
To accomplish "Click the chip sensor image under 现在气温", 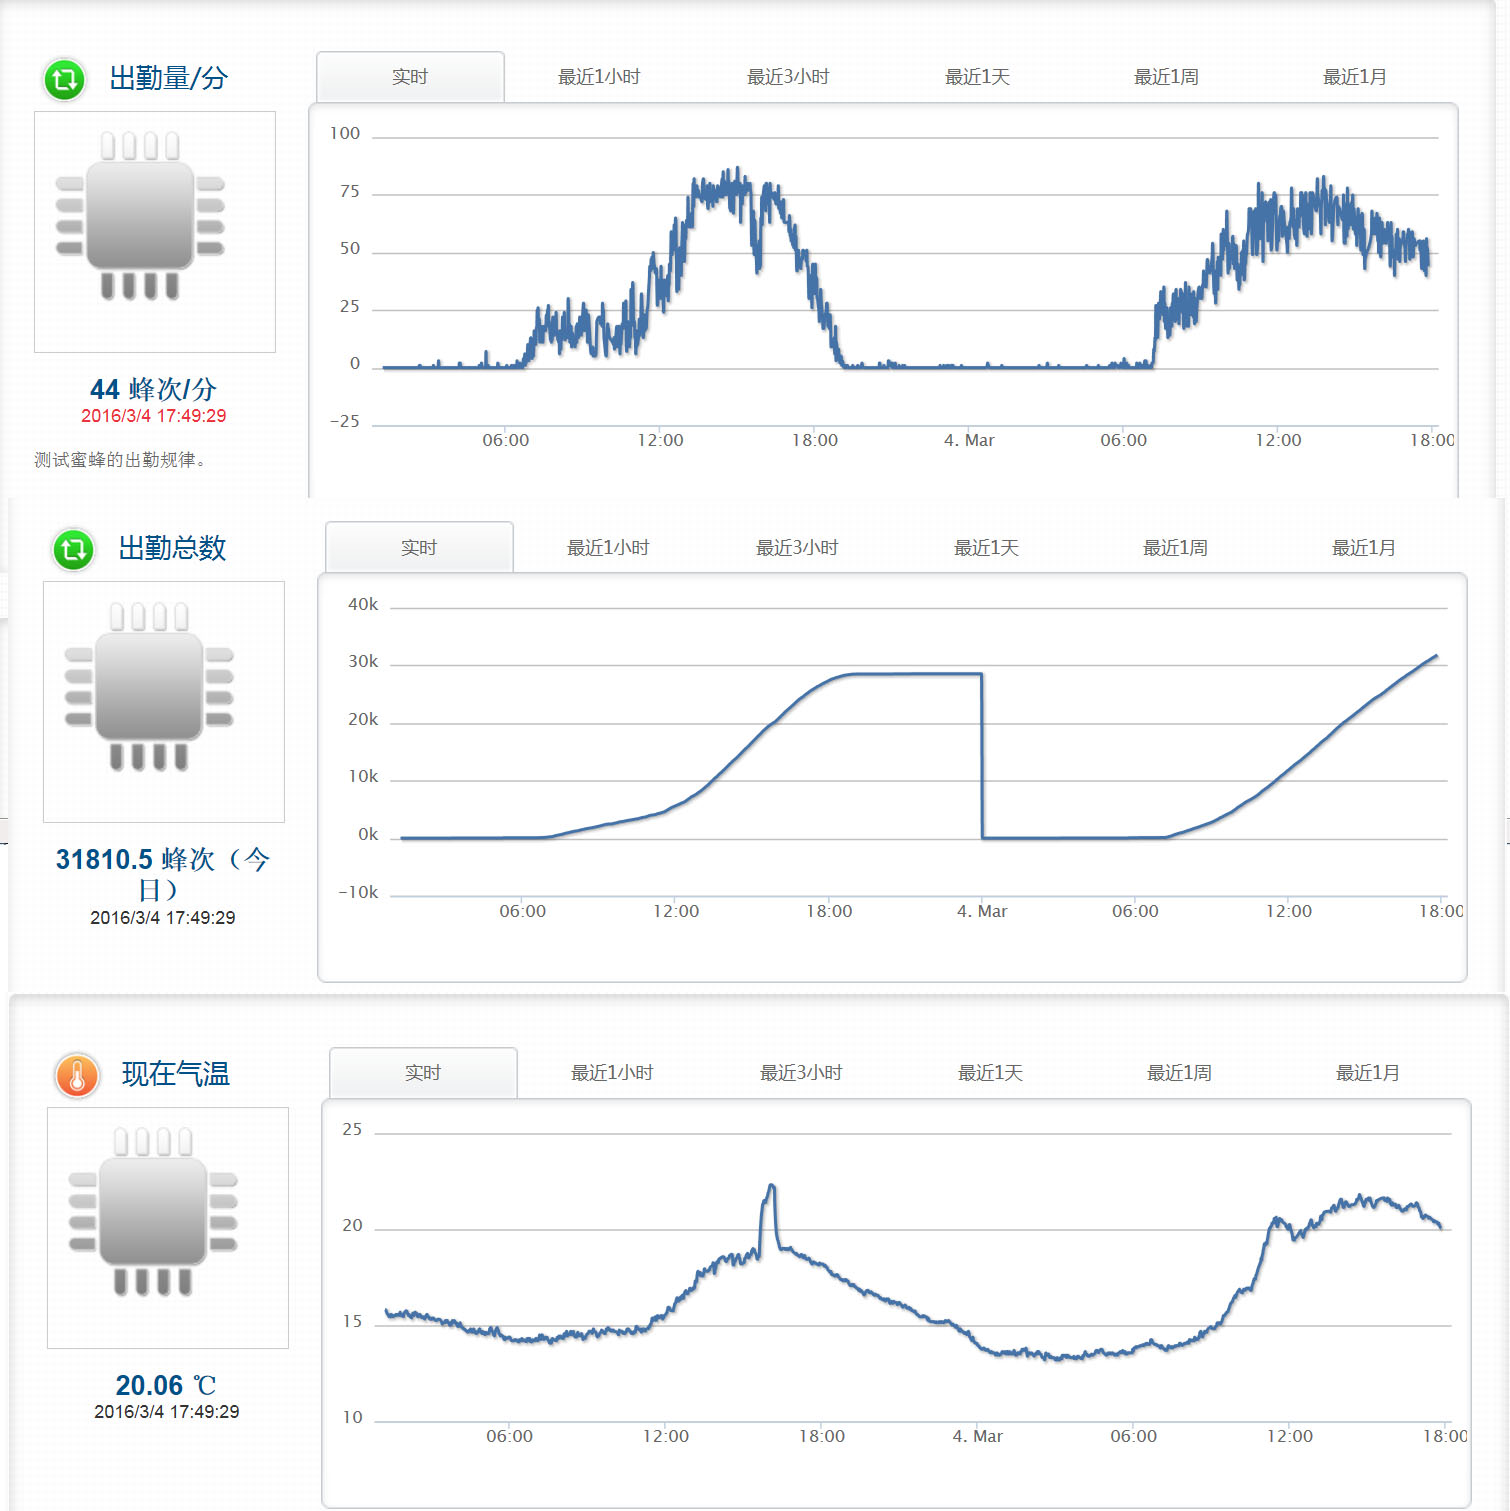I will coord(168,1228).
